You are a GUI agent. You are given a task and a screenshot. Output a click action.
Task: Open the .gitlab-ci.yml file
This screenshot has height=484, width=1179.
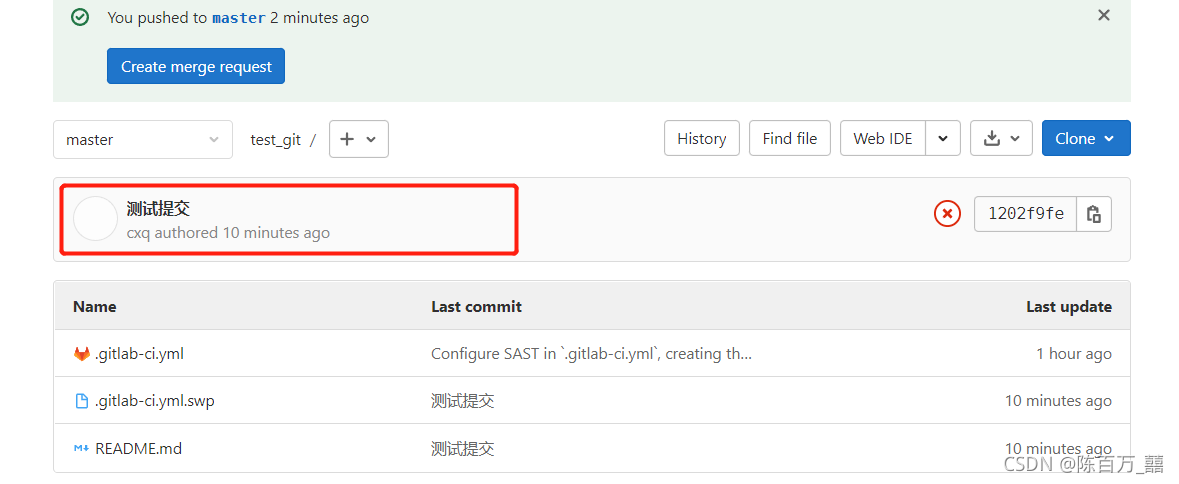(139, 353)
